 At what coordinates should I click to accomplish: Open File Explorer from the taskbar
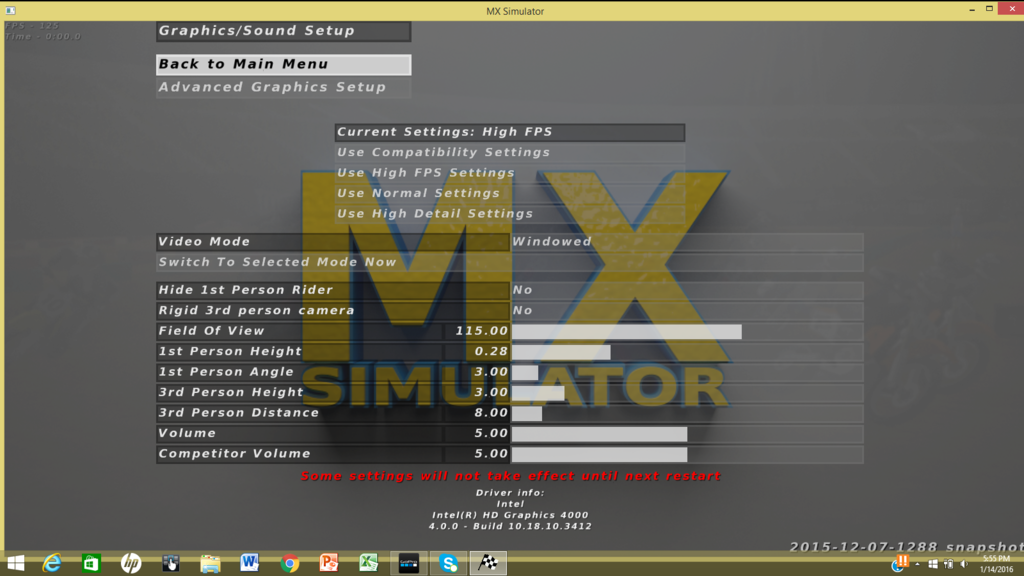tap(210, 563)
